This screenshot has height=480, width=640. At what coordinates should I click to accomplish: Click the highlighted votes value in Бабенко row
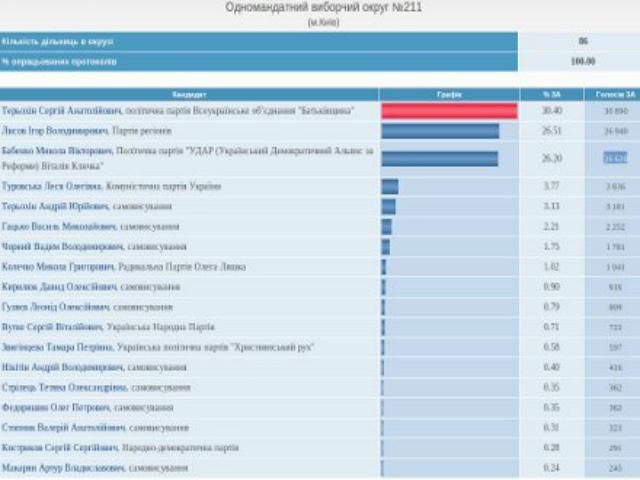614,157
